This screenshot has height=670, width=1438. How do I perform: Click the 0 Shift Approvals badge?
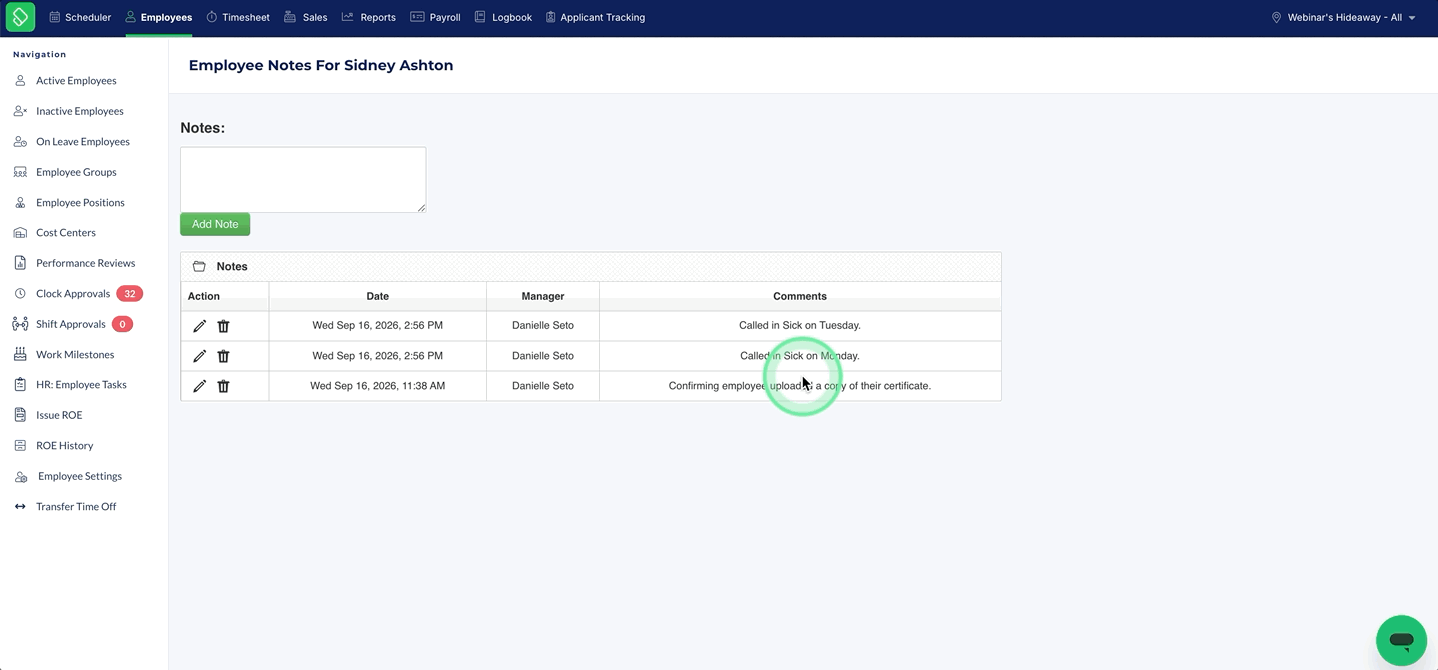(122, 324)
